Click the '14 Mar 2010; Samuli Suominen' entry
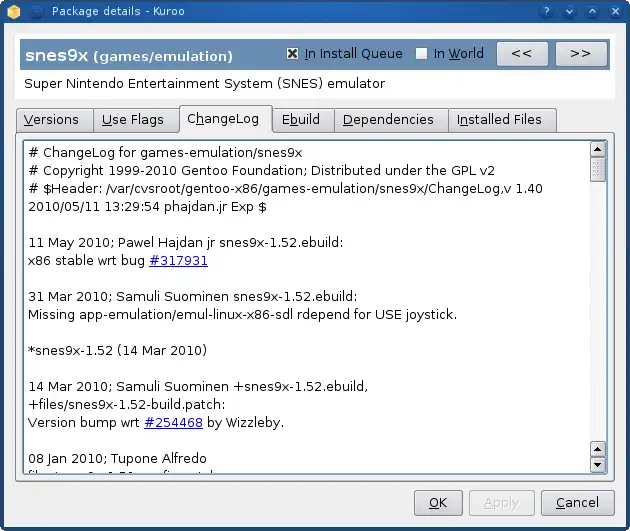This screenshot has height=531, width=630. point(198,386)
